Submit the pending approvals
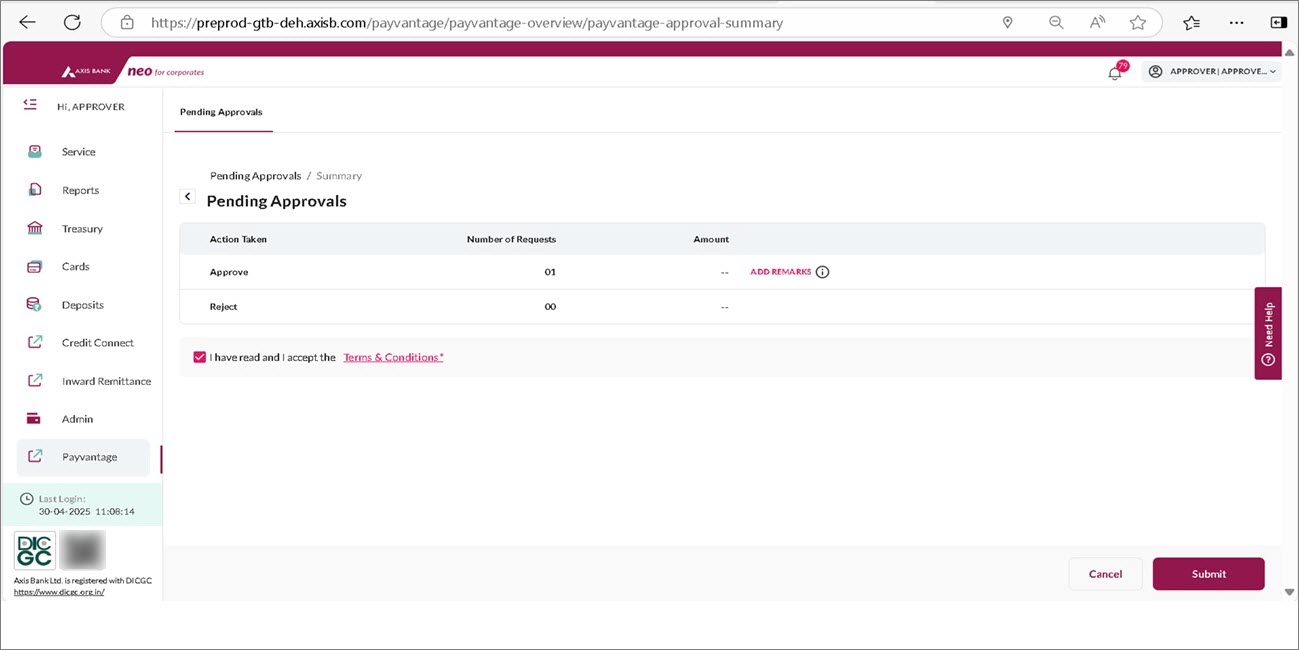This screenshot has width=1299, height=650. [1208, 574]
